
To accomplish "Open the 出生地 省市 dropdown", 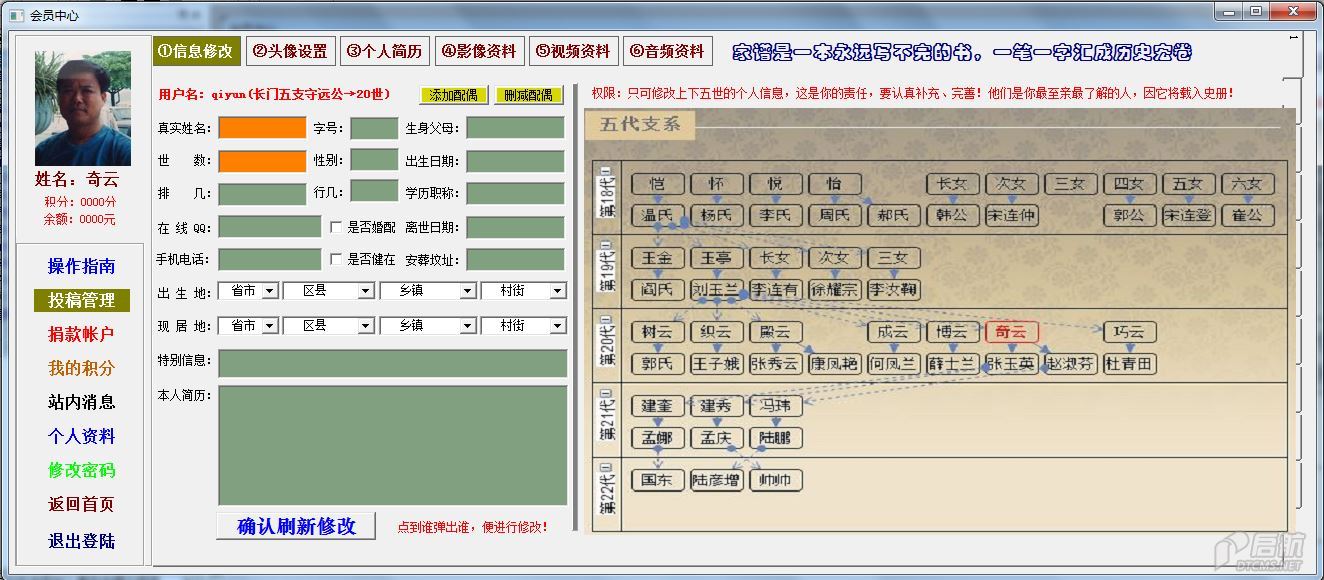I will tap(248, 291).
